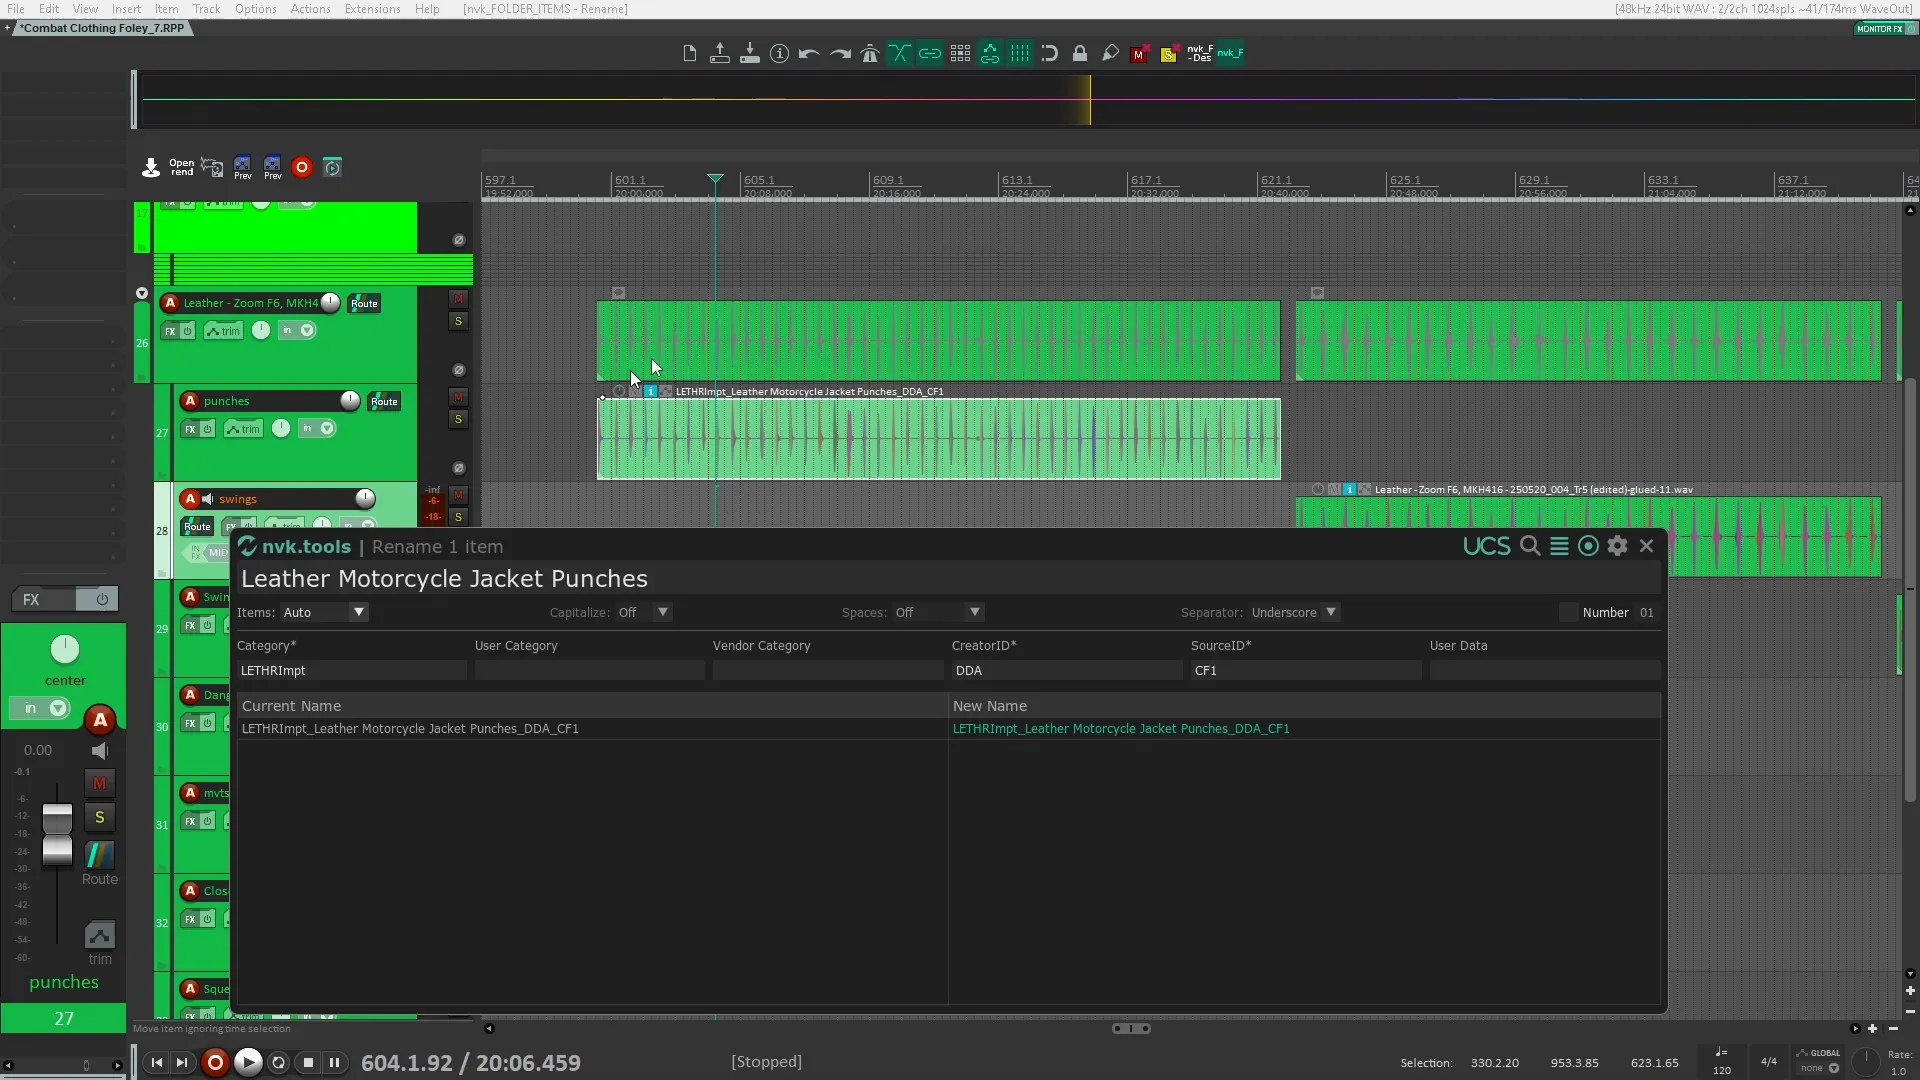Click Route button on Leather track
1920x1080 pixels.
[364, 303]
